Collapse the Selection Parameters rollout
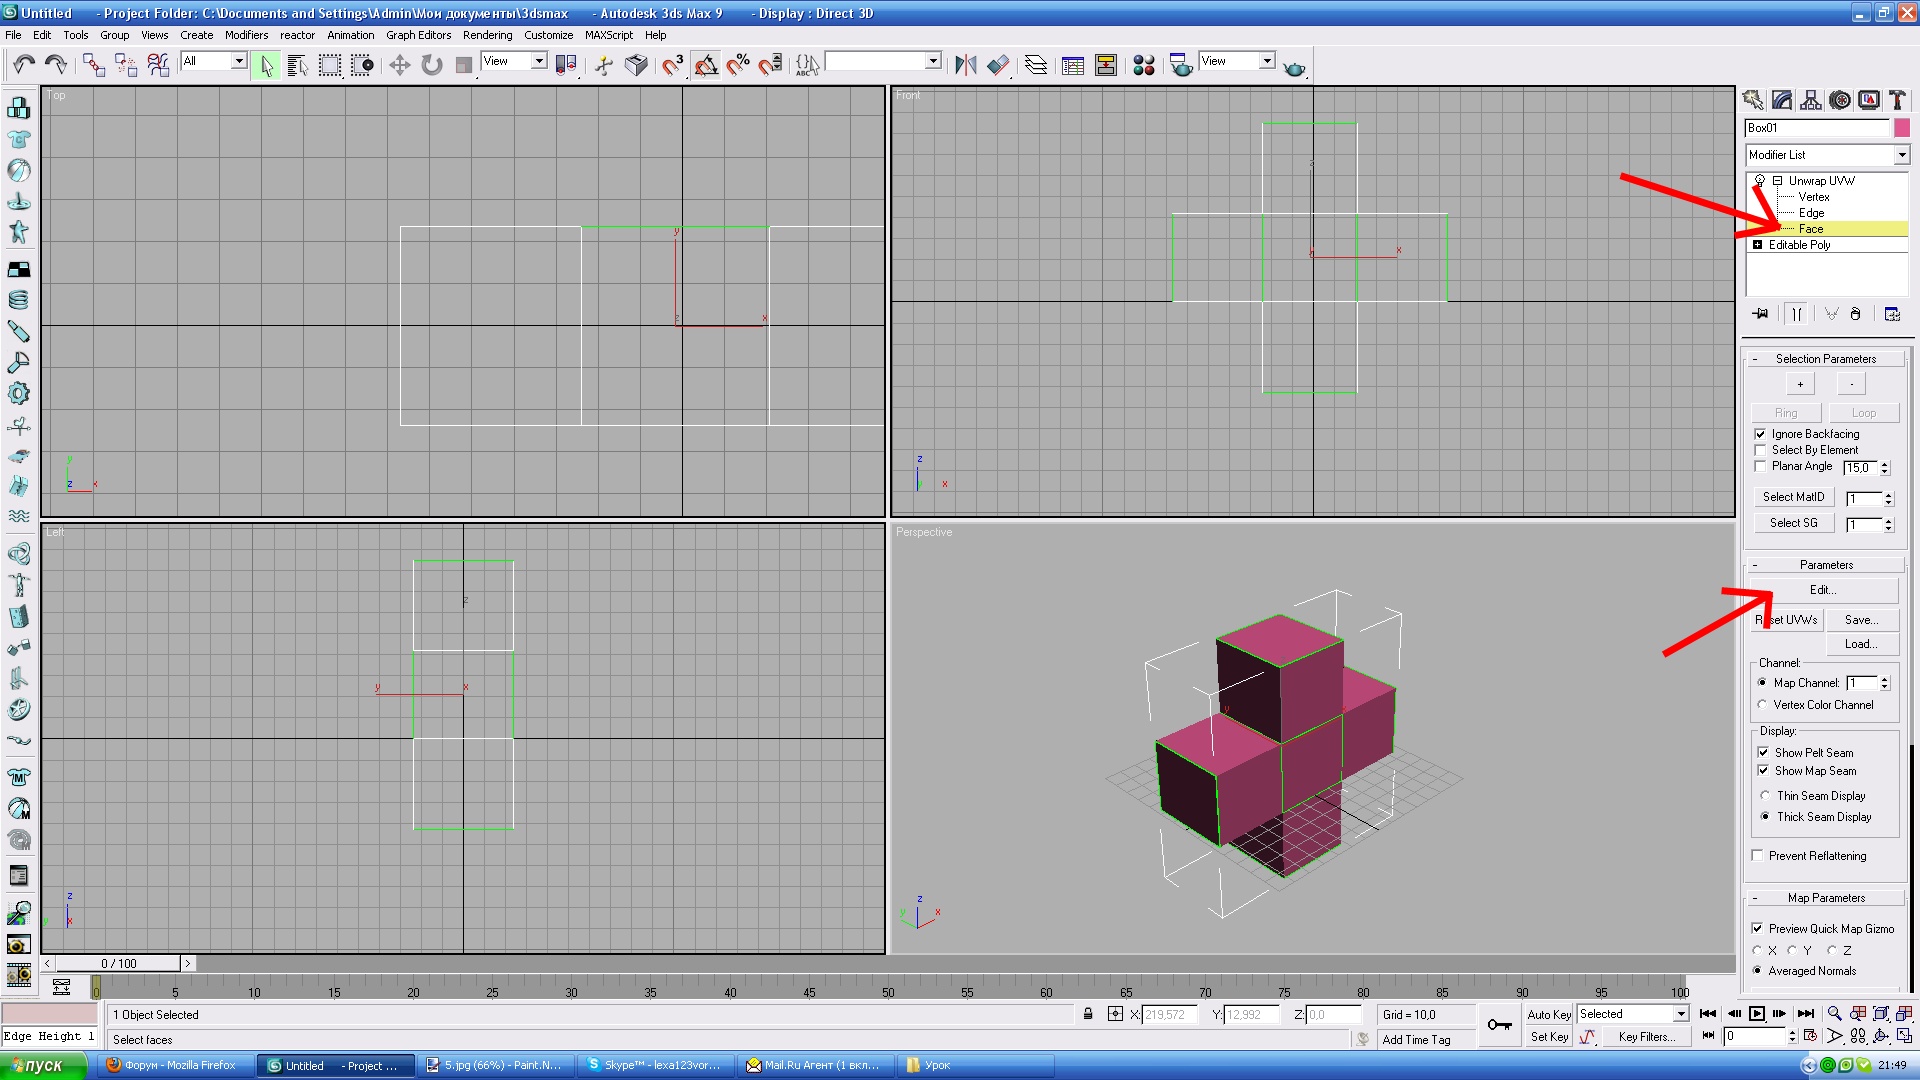Screen dimensions: 1920x1080 pyautogui.click(x=1825, y=359)
